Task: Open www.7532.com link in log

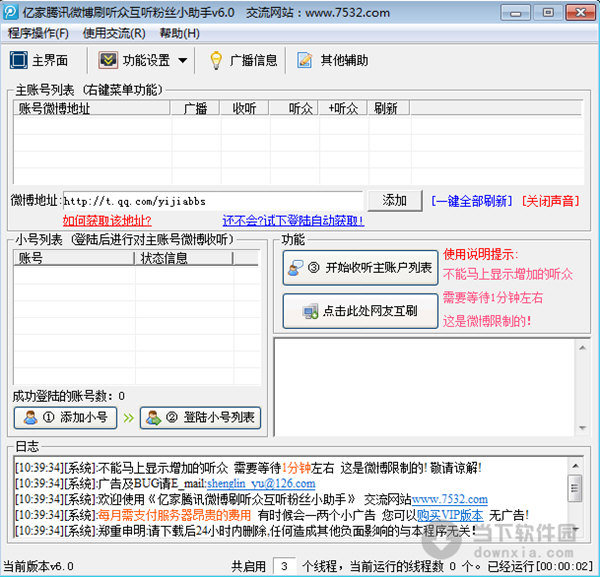Action: (x=450, y=499)
